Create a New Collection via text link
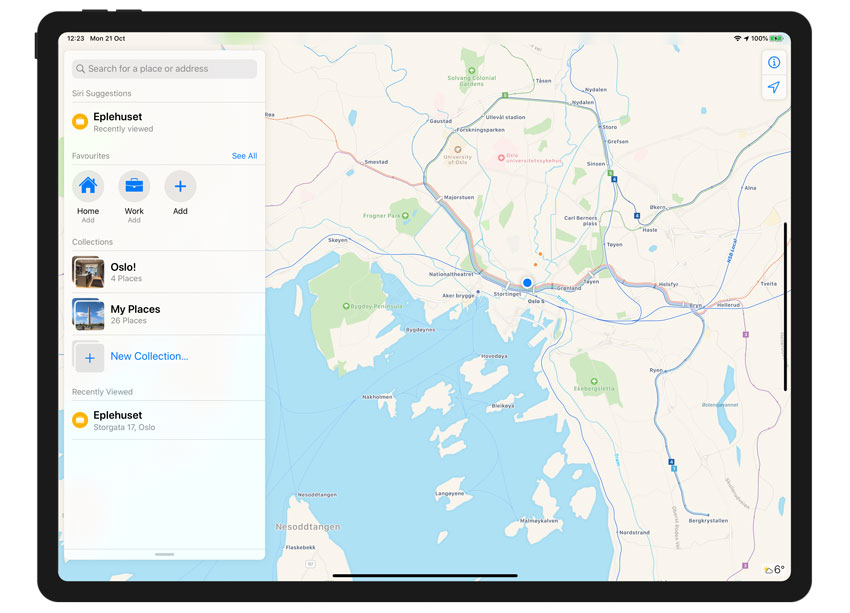Image resolution: width=850 pixels, height=613 pixels. 149,357
